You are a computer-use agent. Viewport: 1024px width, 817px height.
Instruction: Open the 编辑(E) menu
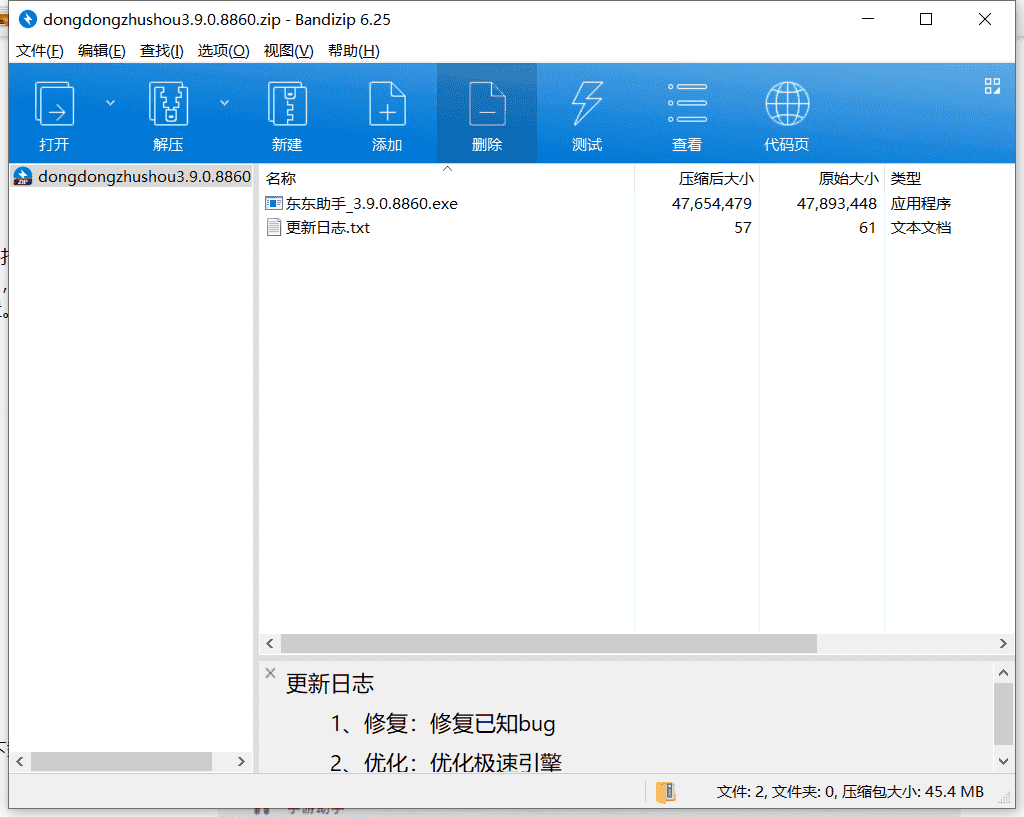click(101, 51)
